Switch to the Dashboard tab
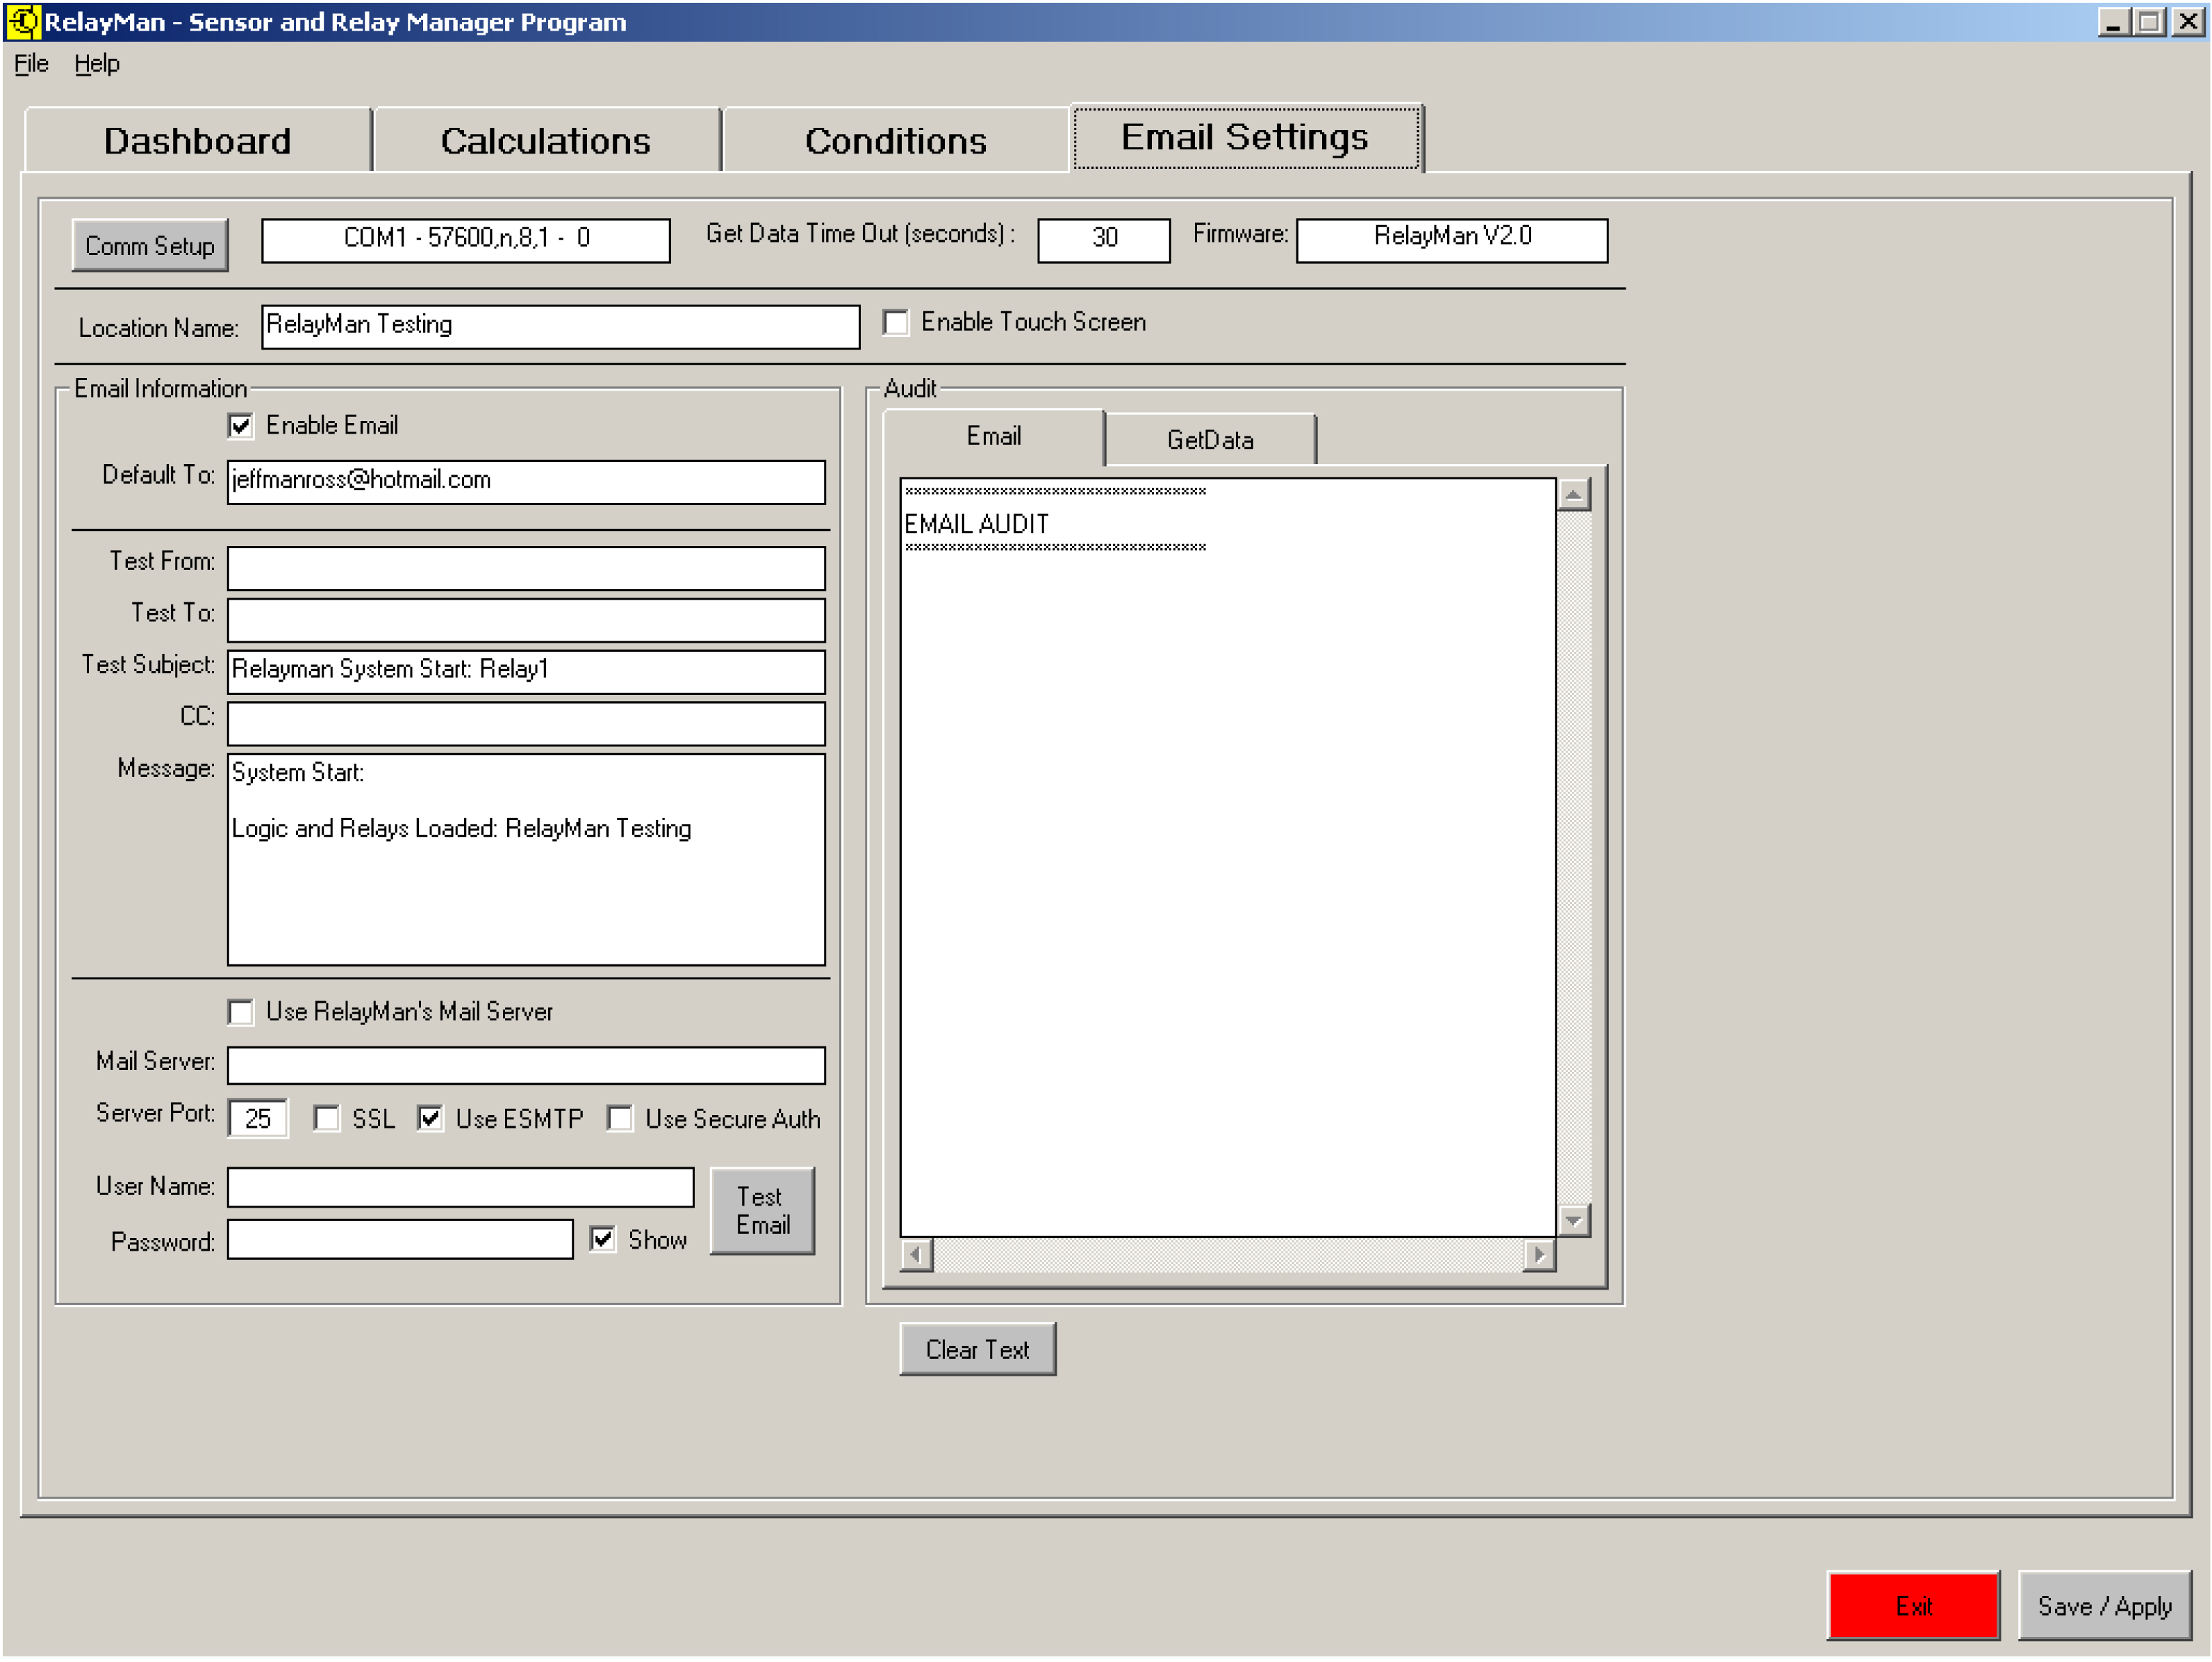 [x=197, y=141]
